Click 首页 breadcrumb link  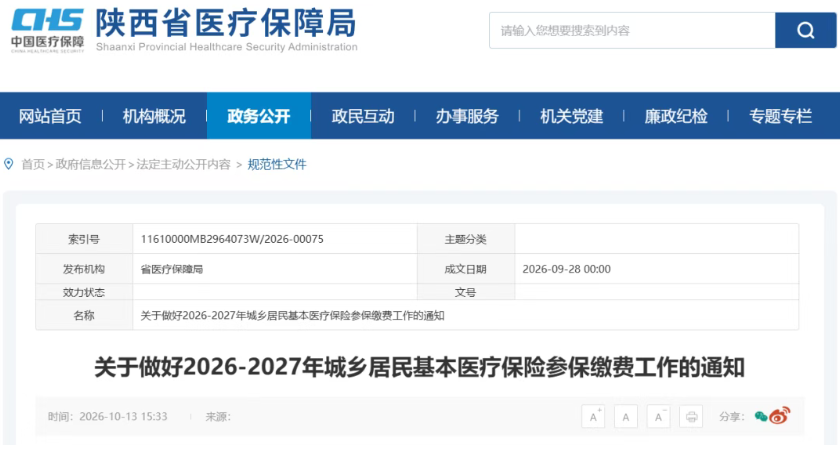click(x=33, y=164)
